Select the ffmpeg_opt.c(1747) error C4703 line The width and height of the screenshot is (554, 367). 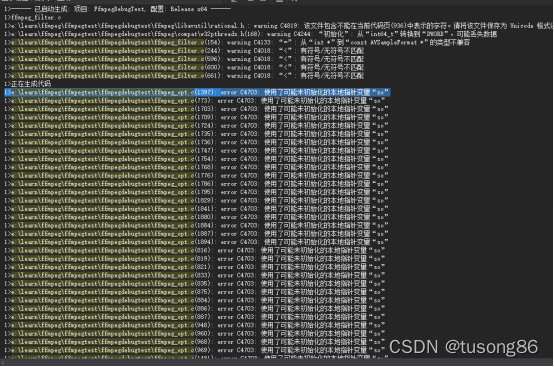click(196, 150)
